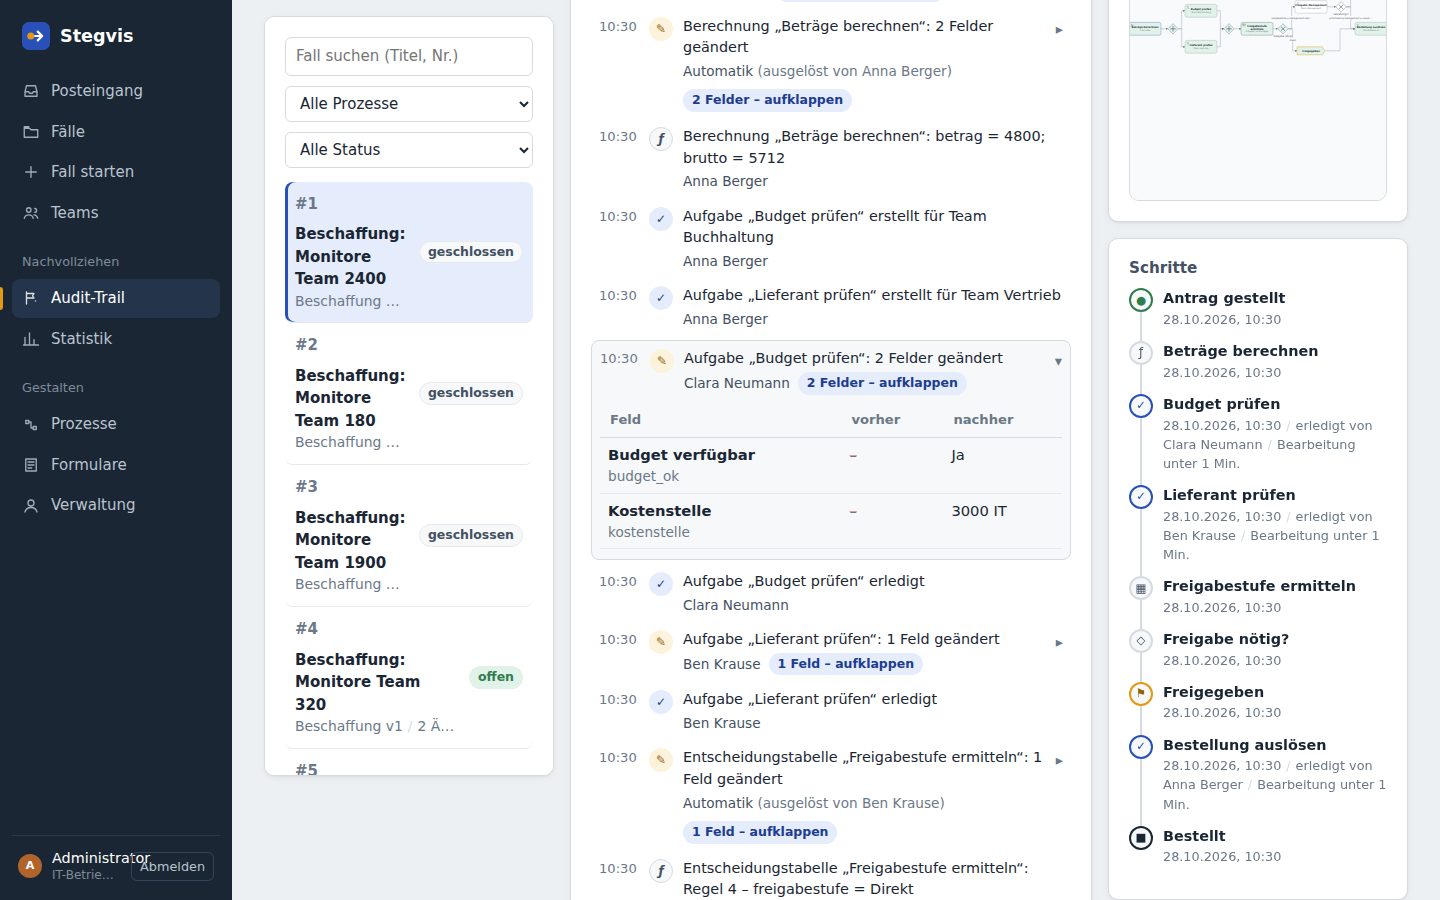Open Statistik in the sidebar
Viewport: 1440px width, 900px height.
(x=116, y=339)
